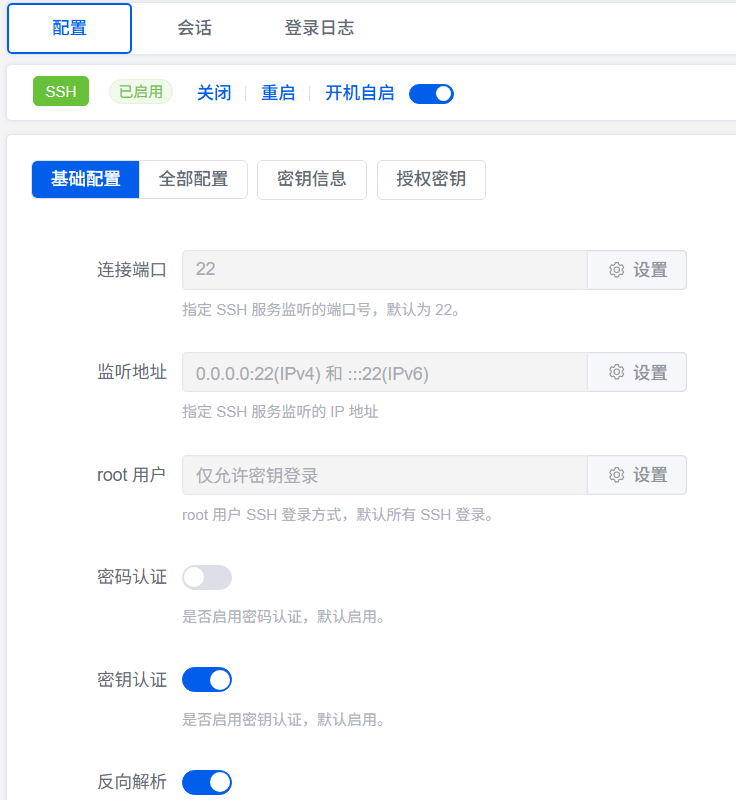Open the 登录日志 tab
Image resolution: width=736 pixels, height=800 pixels.
click(x=319, y=28)
